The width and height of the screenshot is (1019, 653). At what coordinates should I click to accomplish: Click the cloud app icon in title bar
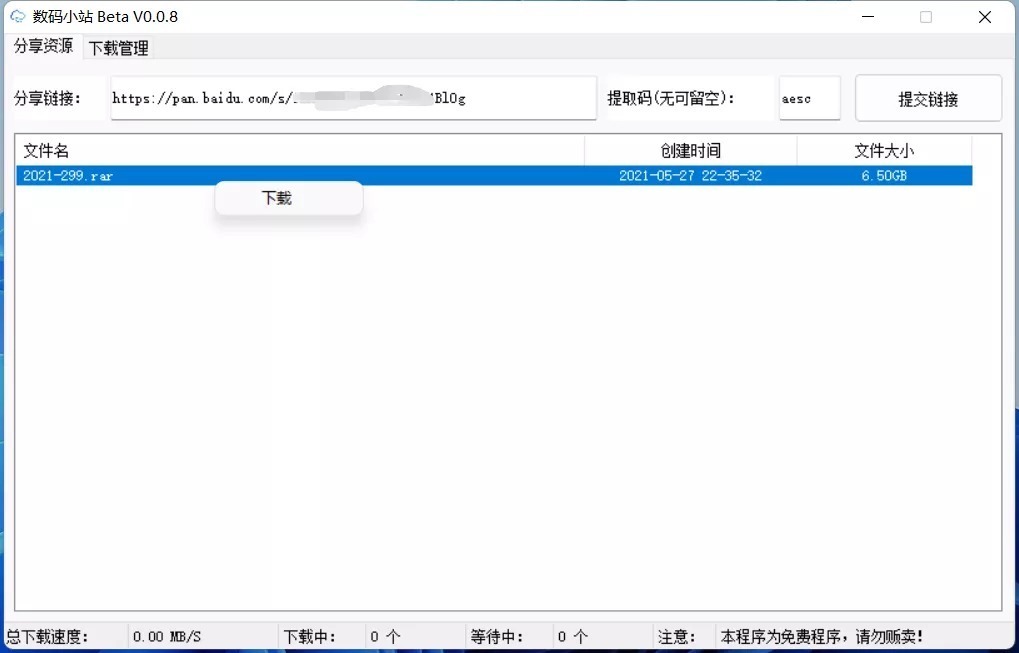click(x=17, y=17)
